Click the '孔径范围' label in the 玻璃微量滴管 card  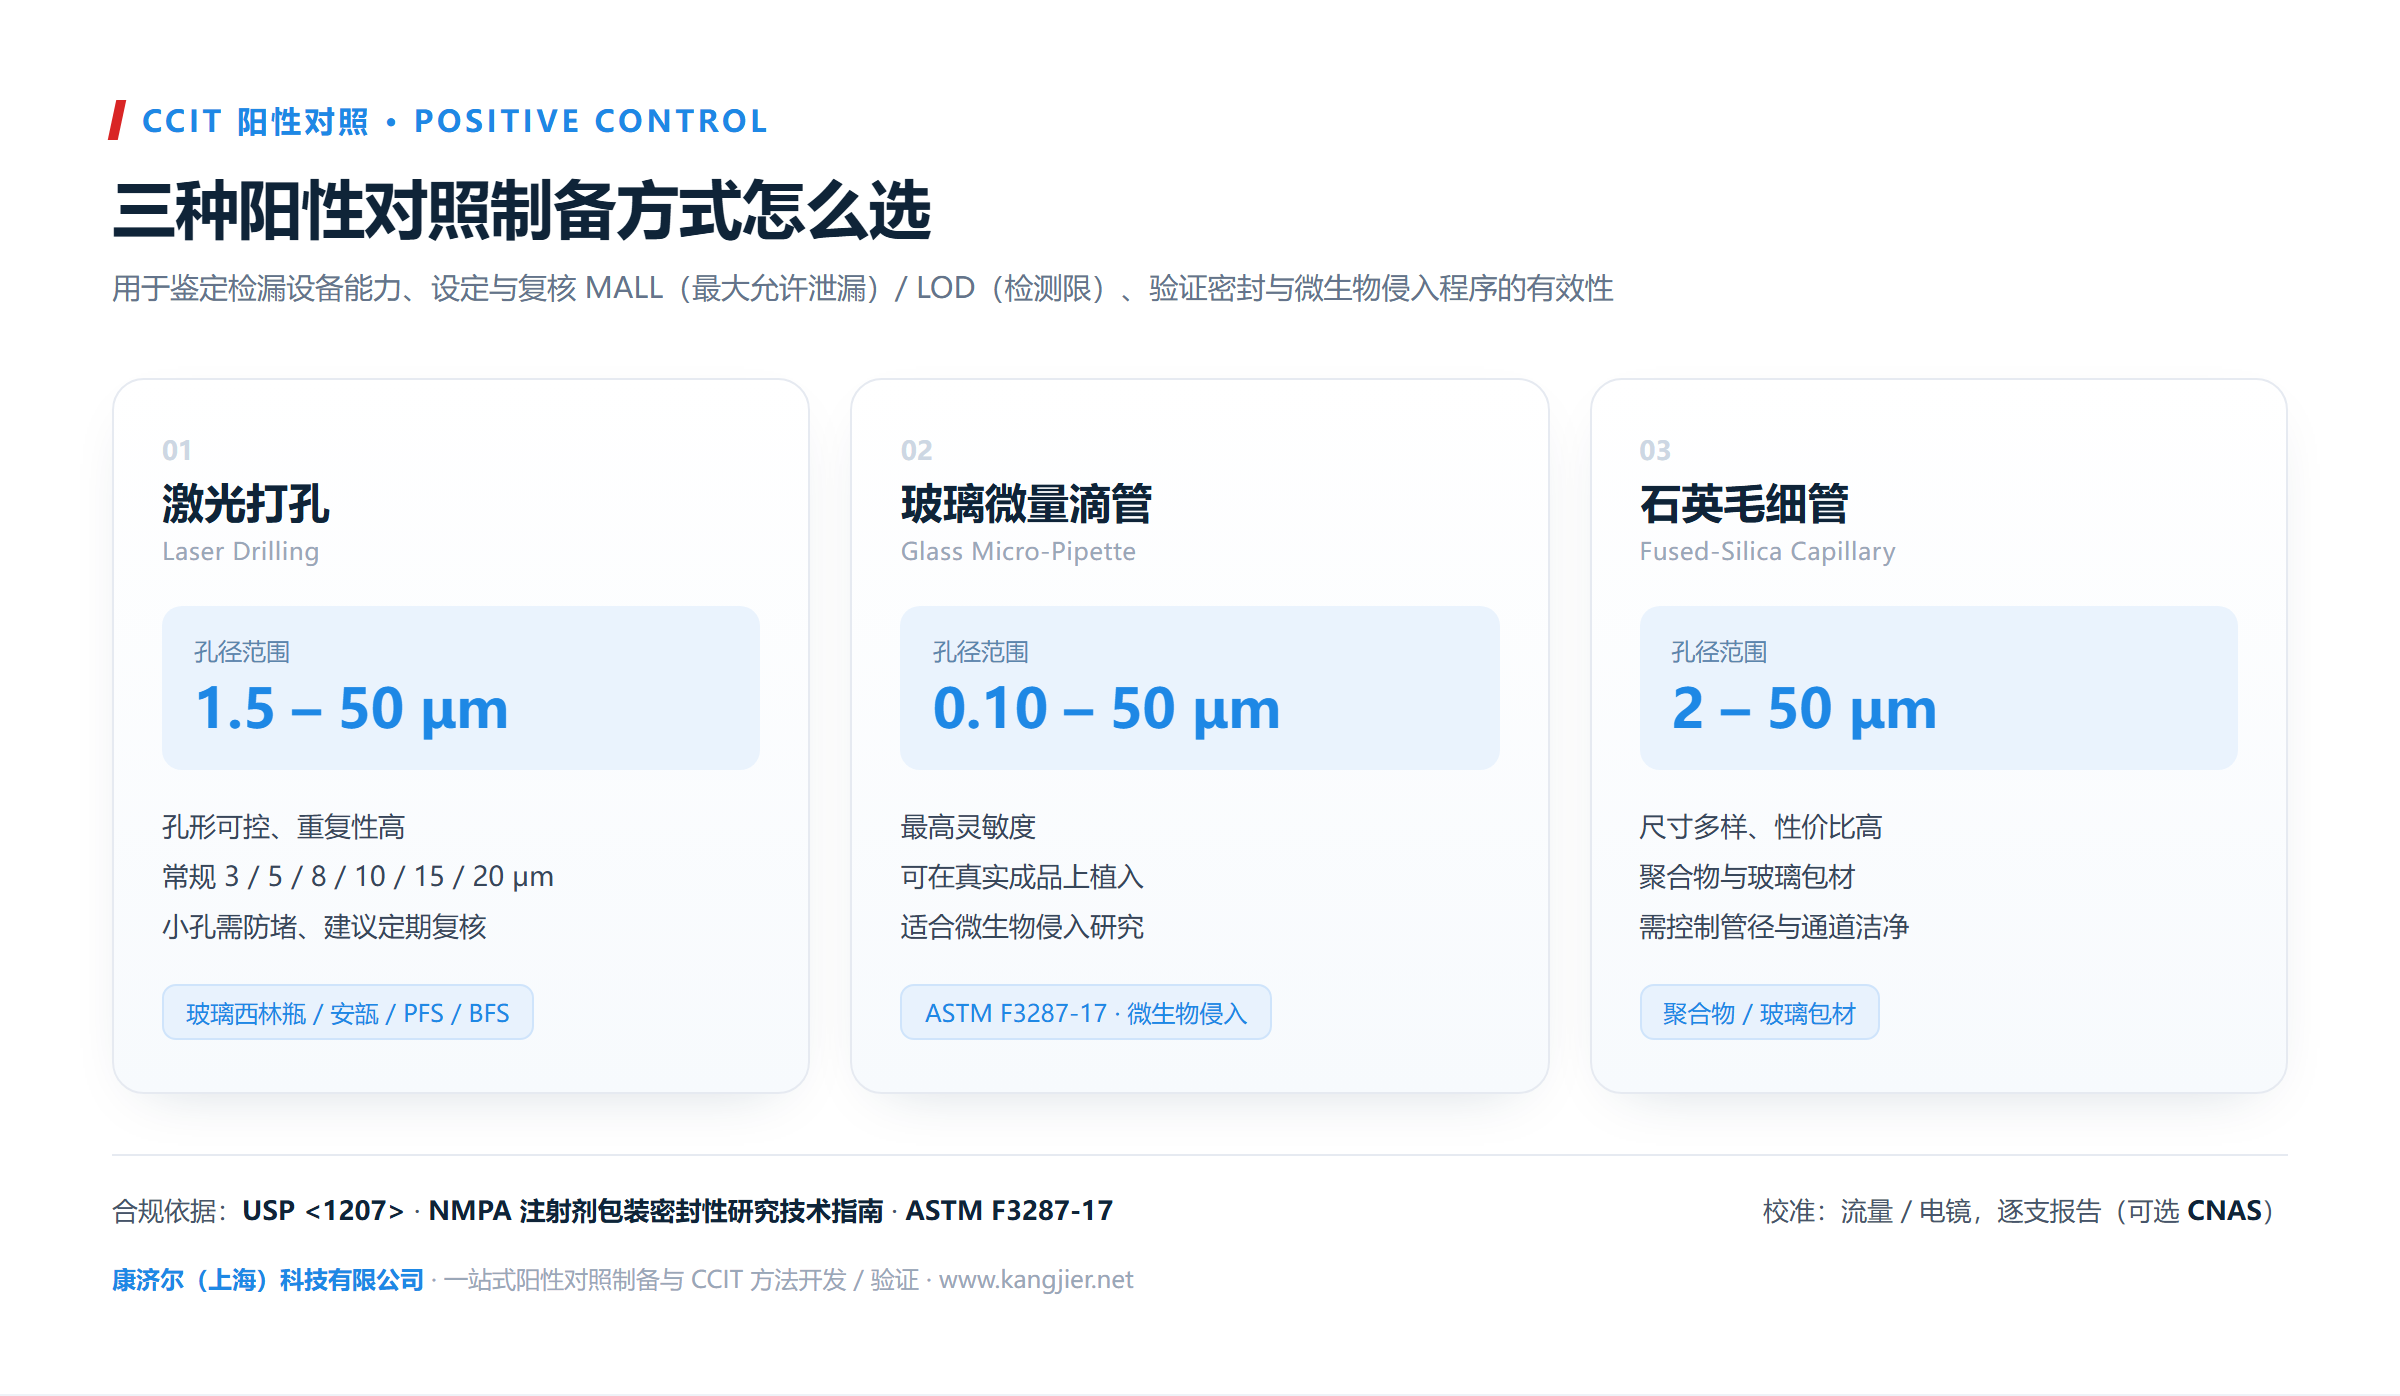point(981,652)
